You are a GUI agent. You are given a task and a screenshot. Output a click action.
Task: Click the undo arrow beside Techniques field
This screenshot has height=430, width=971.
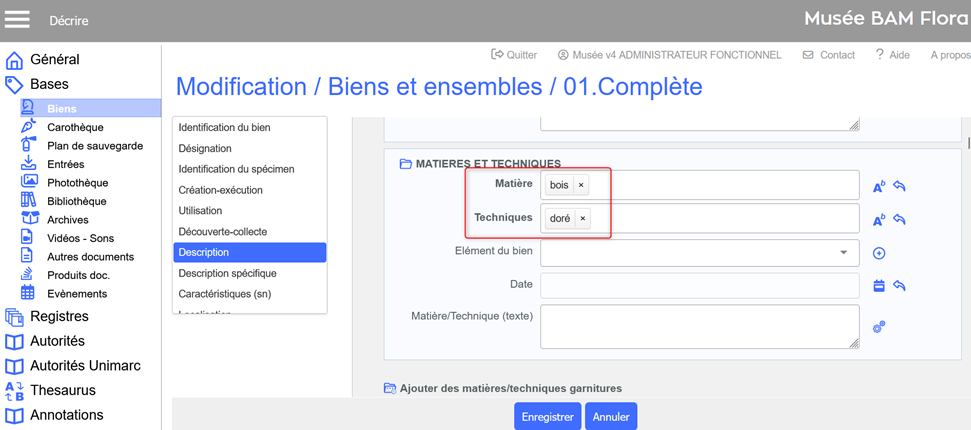pos(900,220)
